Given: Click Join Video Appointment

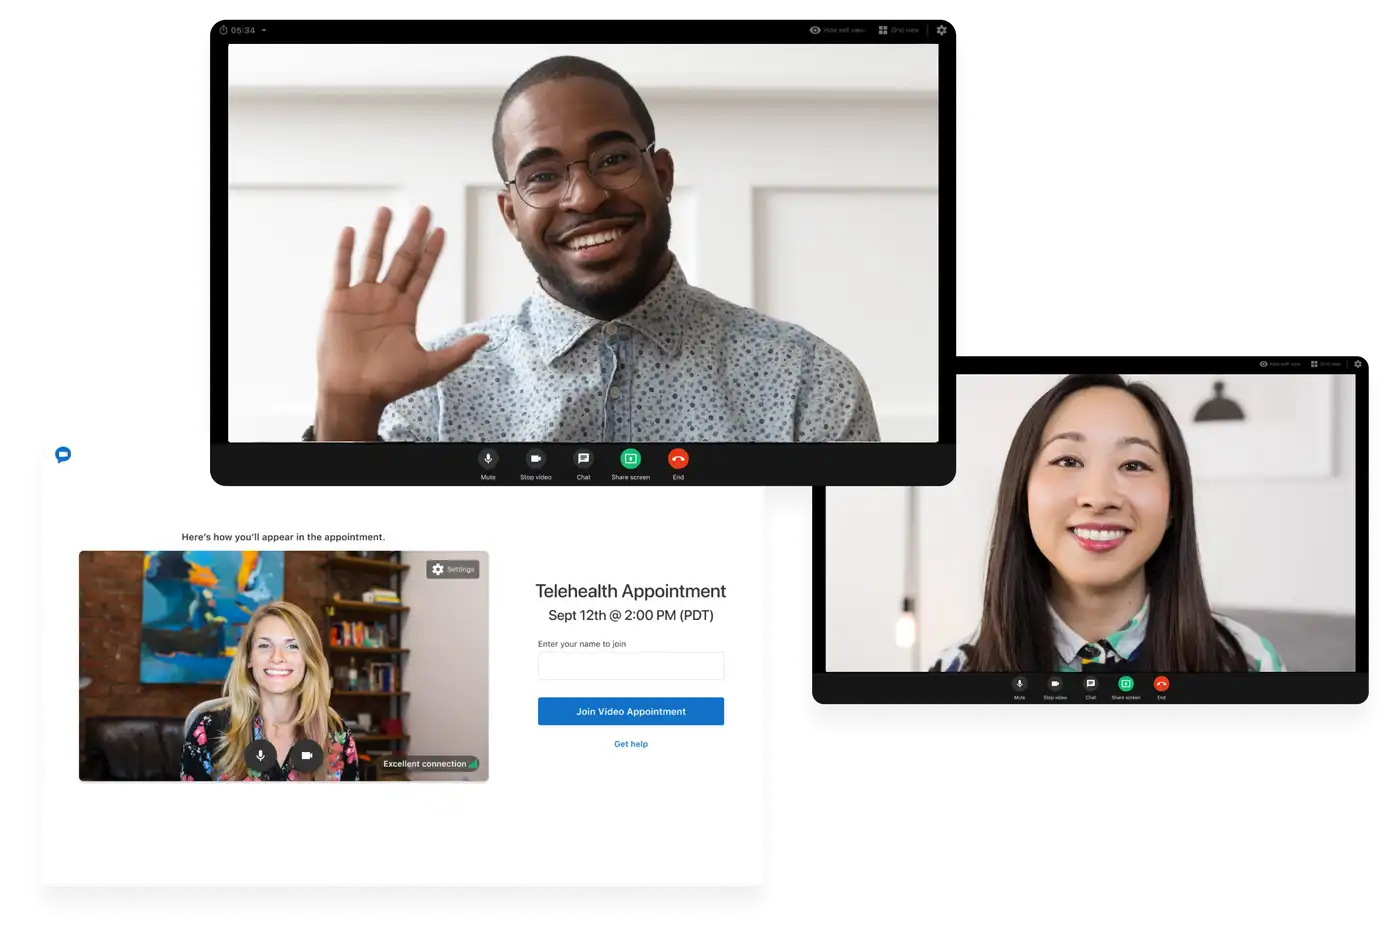Looking at the screenshot, I should [x=631, y=711].
